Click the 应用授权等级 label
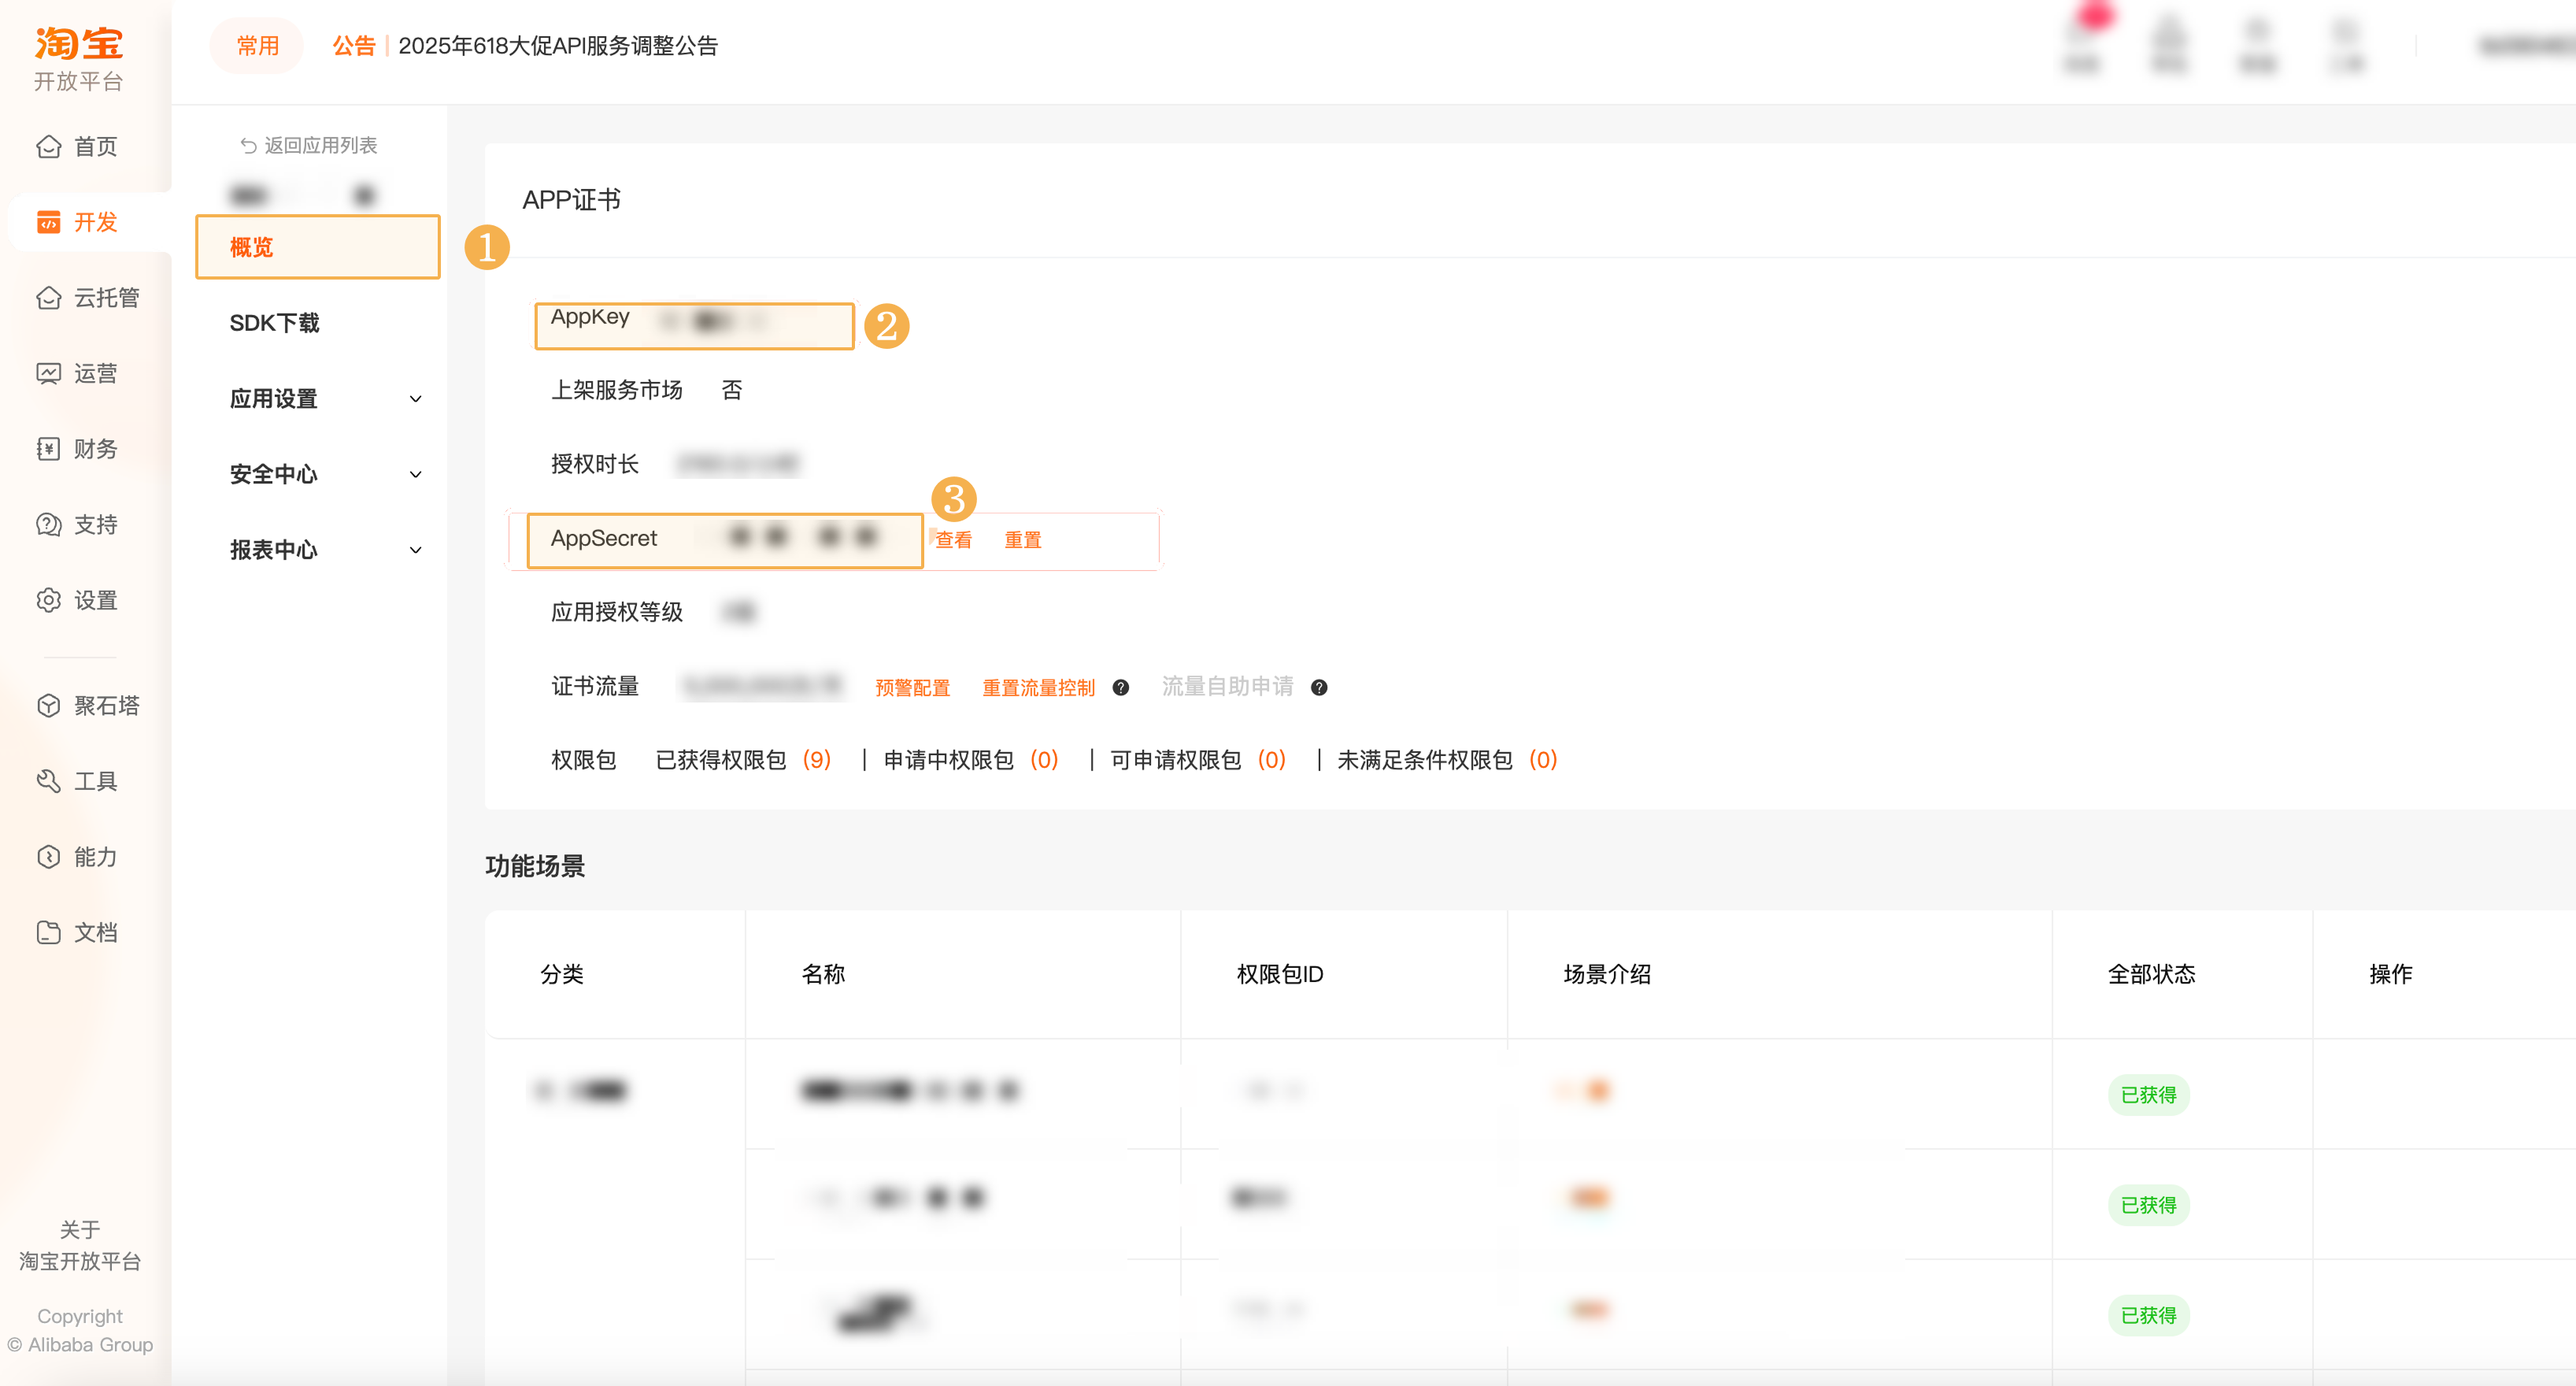2576x1386 pixels. point(617,612)
